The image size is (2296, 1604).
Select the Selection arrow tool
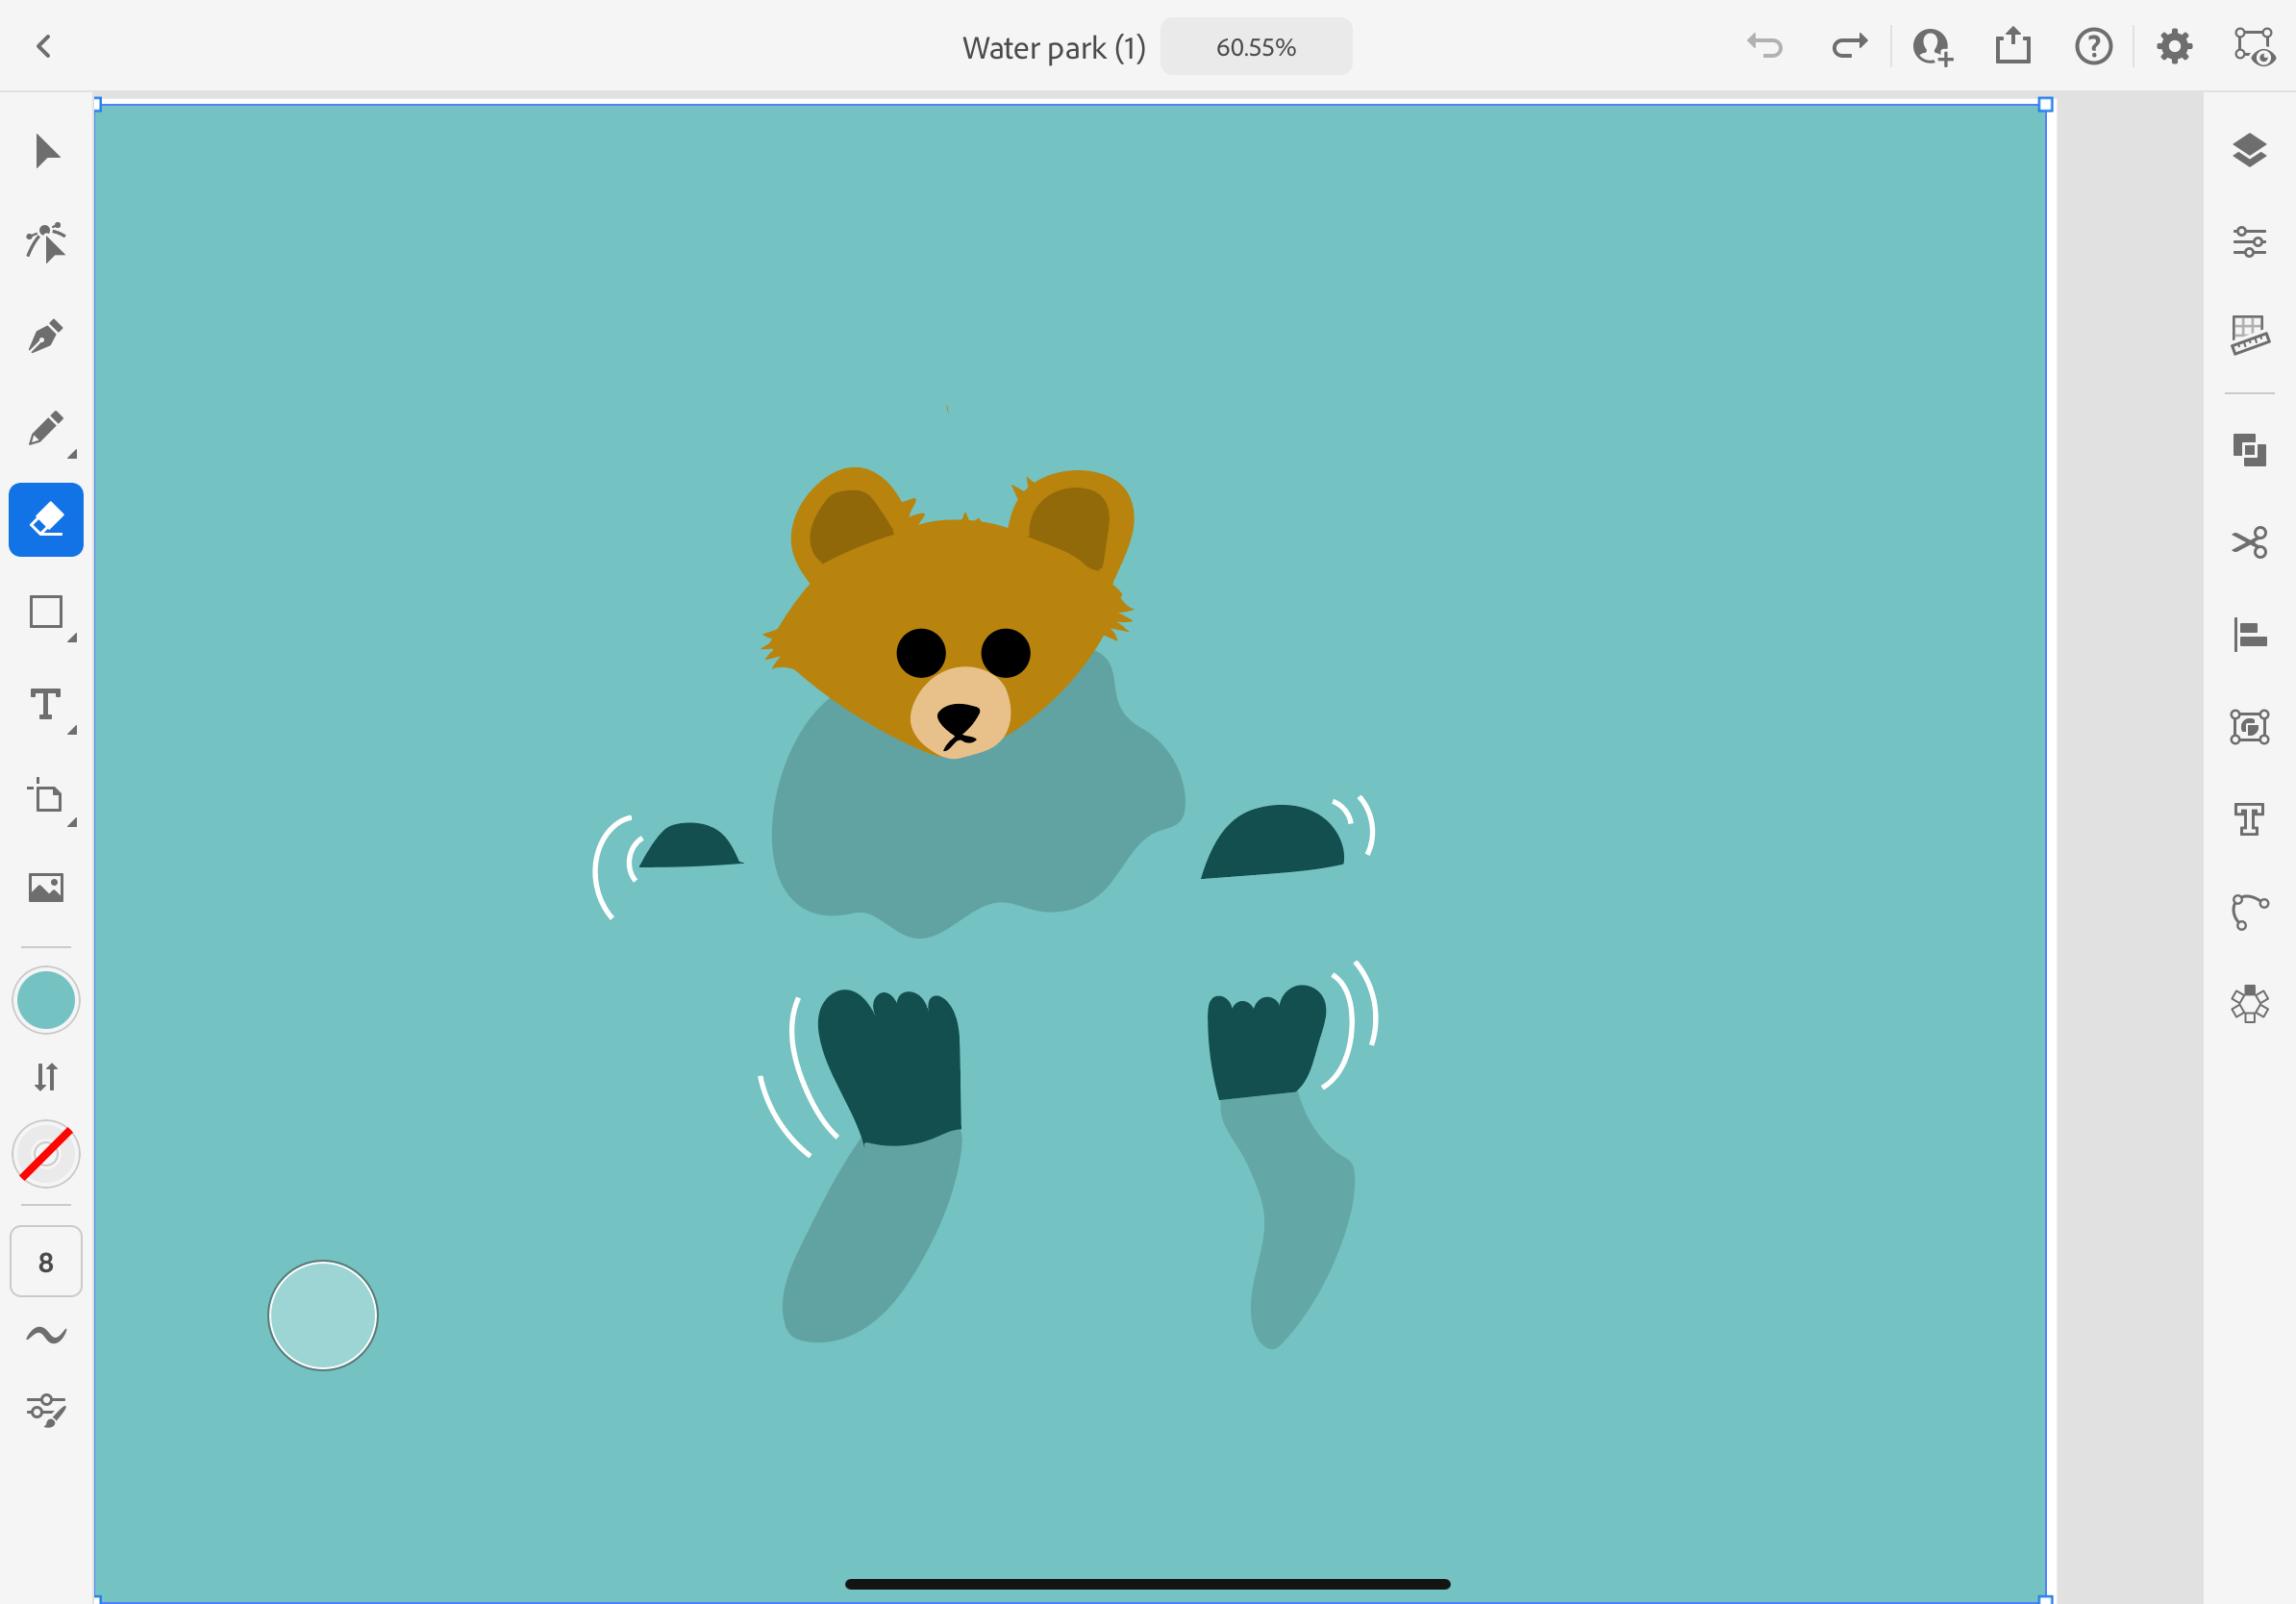coord(46,152)
